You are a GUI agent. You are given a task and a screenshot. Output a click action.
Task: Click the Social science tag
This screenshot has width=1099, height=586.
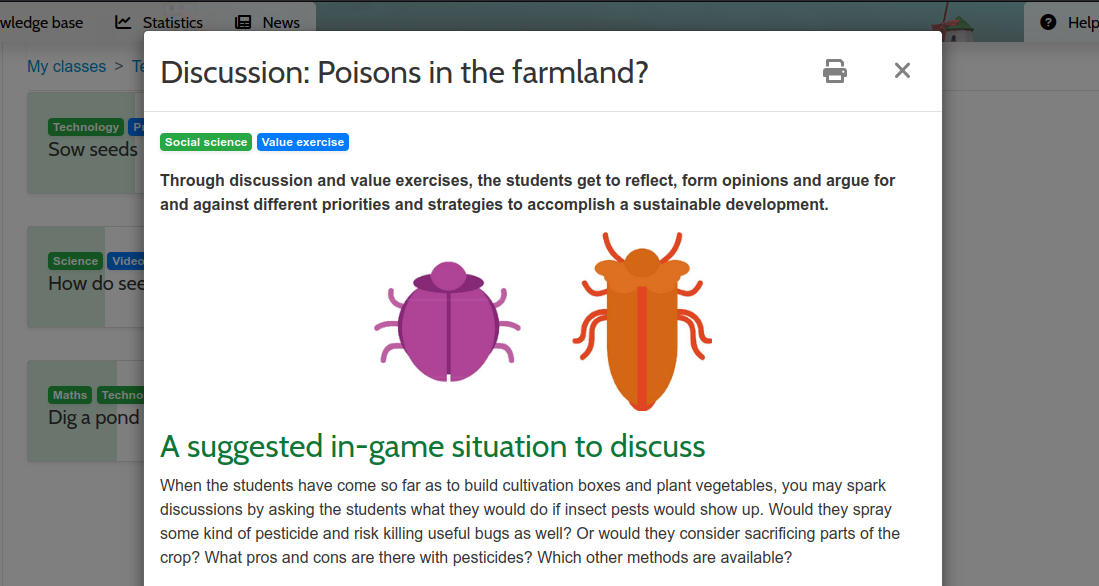(206, 142)
